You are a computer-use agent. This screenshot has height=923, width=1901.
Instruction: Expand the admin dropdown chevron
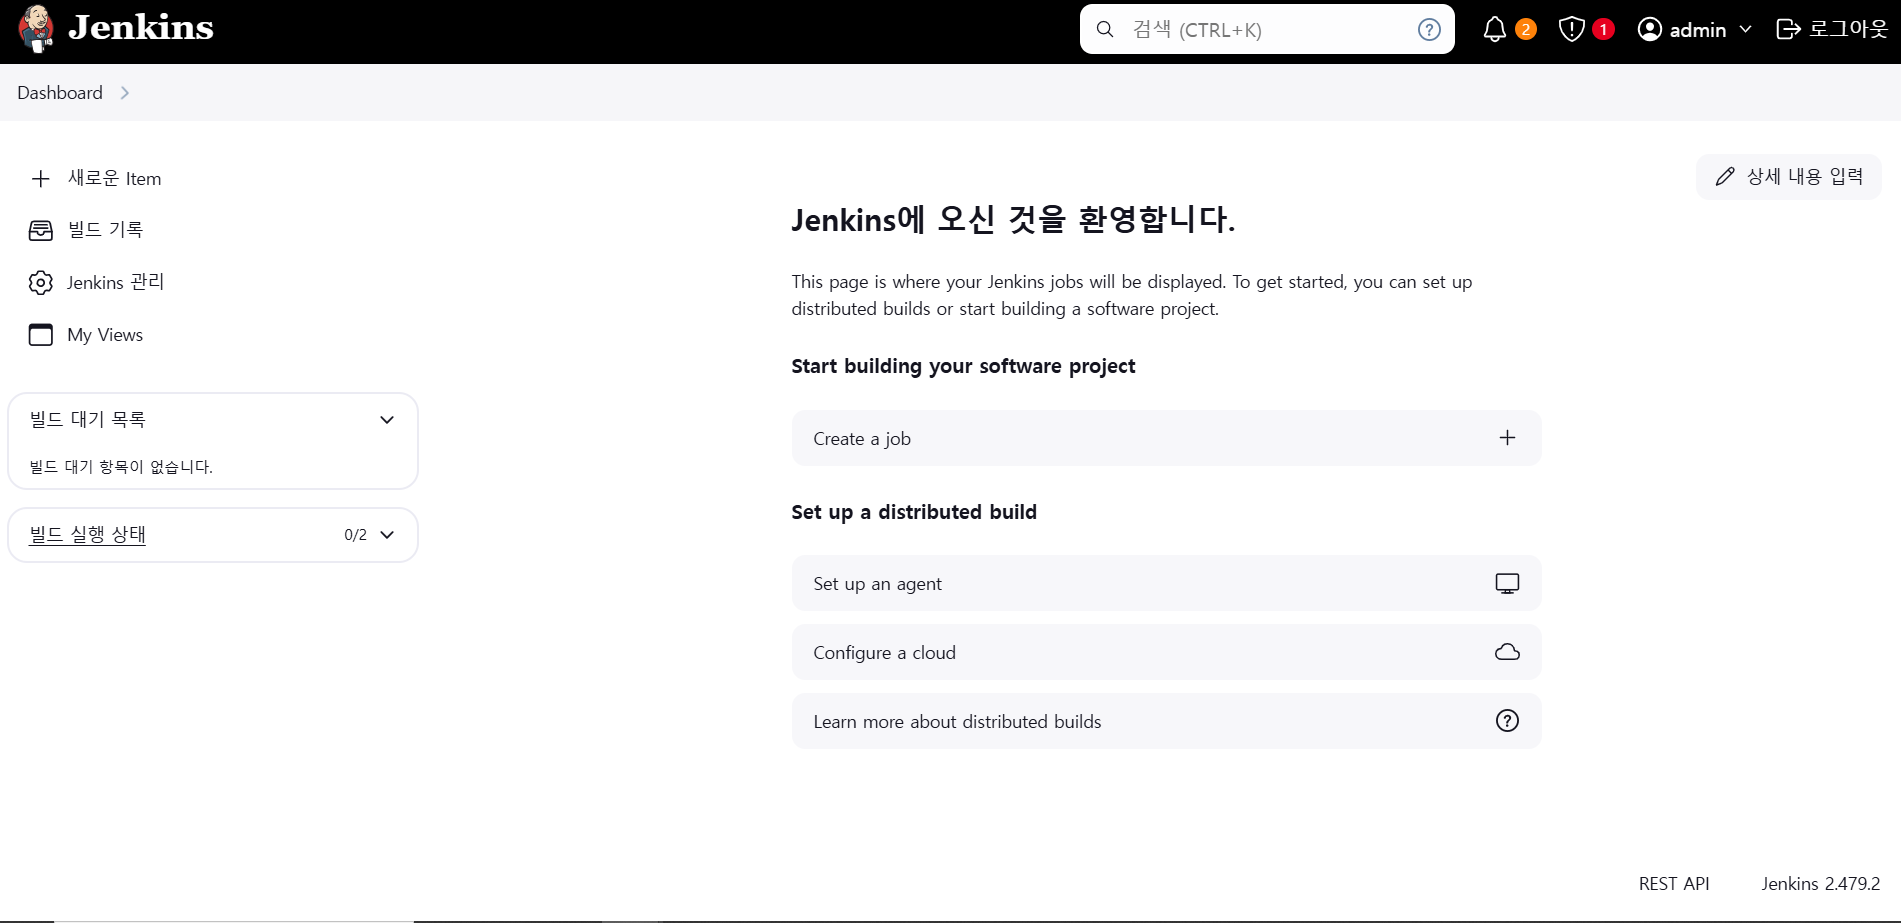pos(1745,29)
